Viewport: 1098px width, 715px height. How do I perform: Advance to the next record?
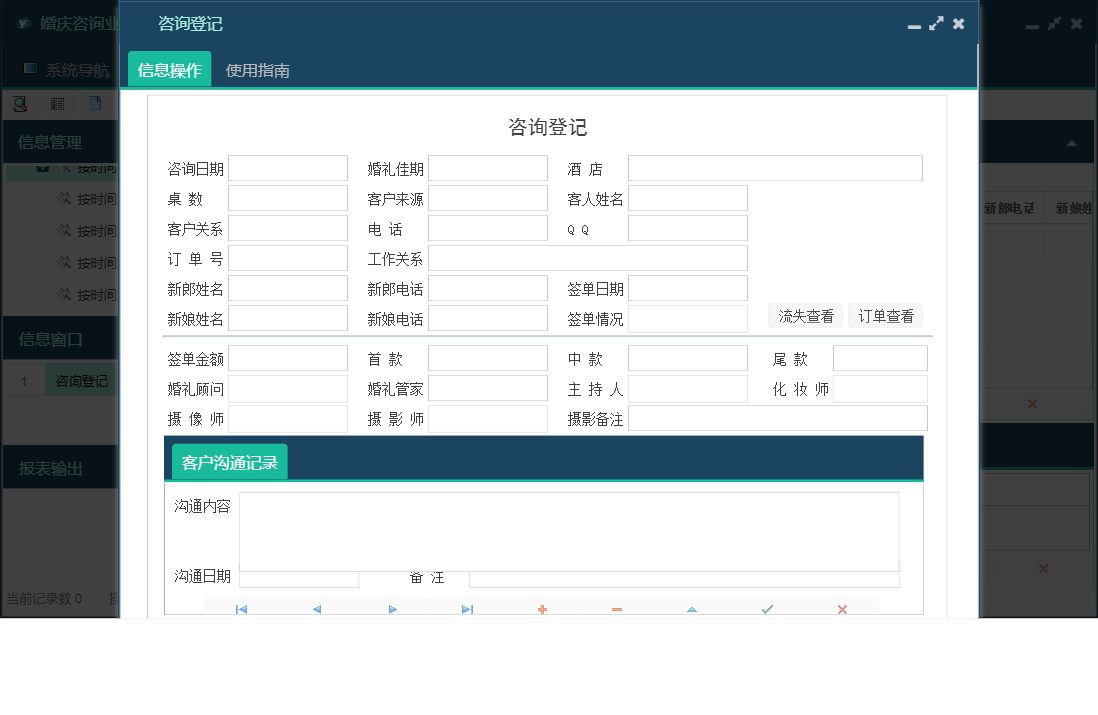[x=391, y=607]
